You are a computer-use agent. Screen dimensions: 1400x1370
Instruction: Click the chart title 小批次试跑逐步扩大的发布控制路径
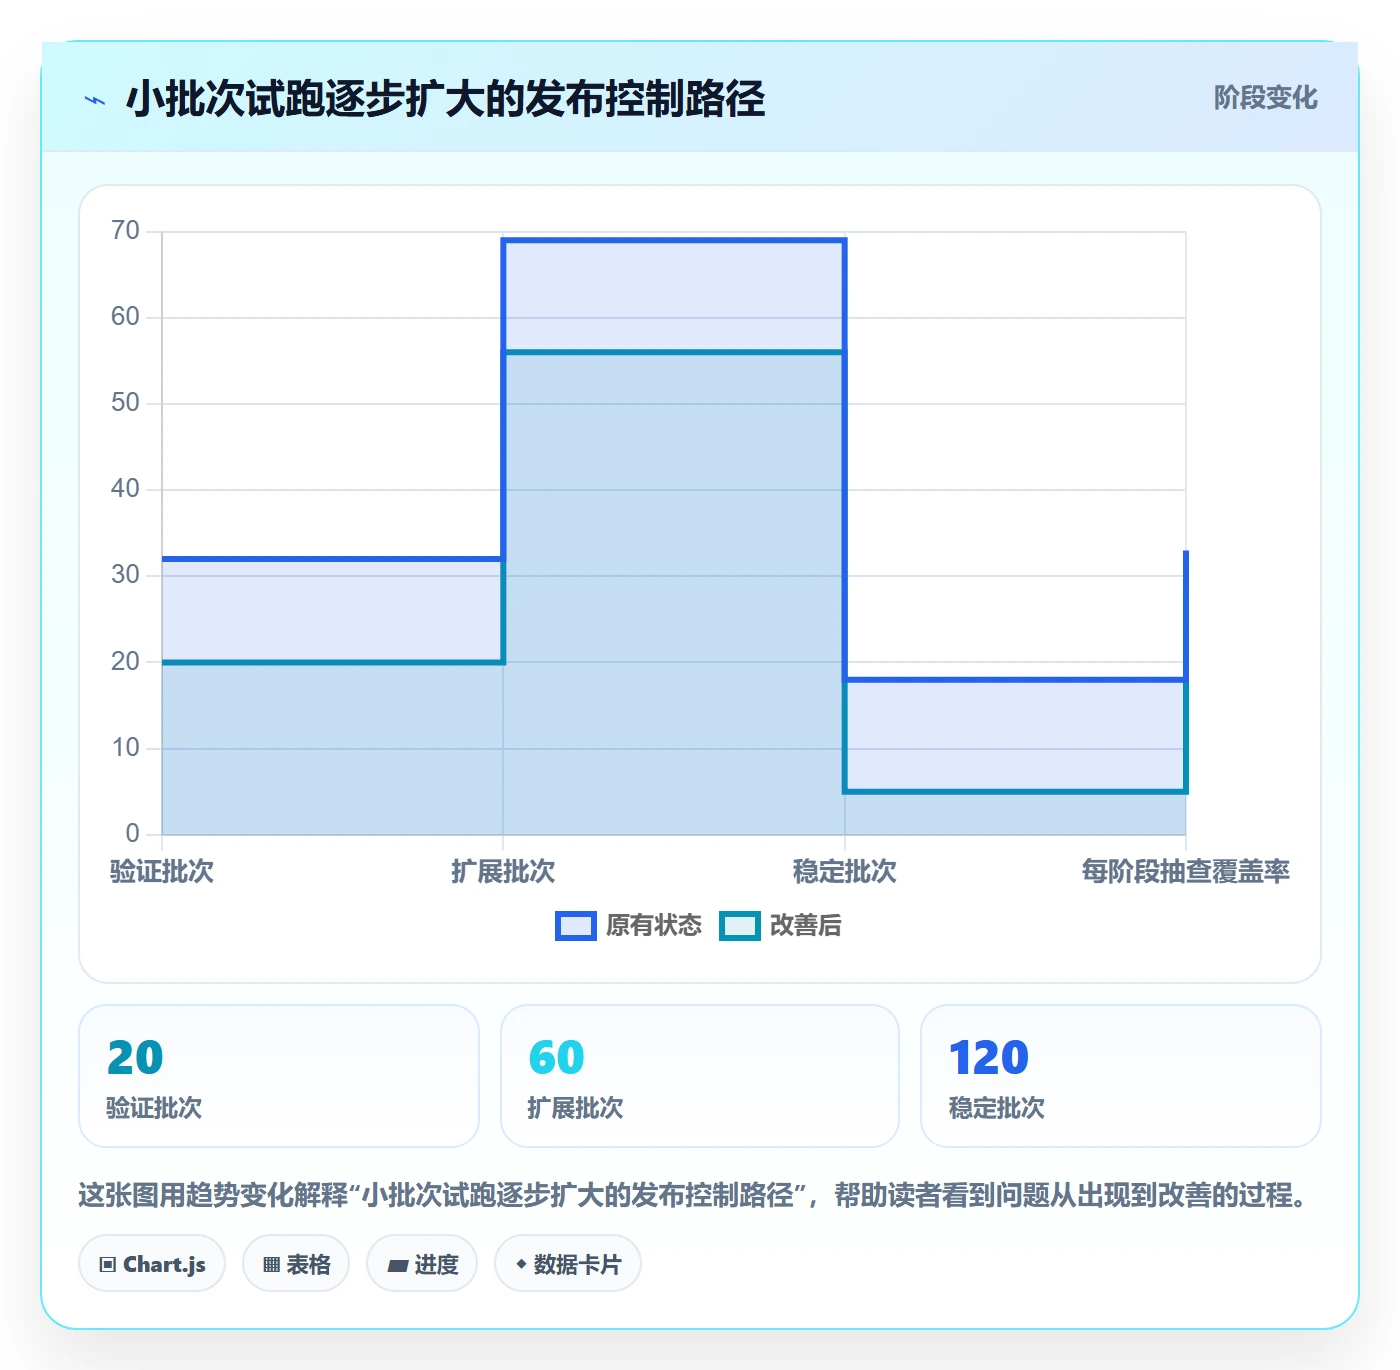coord(445,99)
